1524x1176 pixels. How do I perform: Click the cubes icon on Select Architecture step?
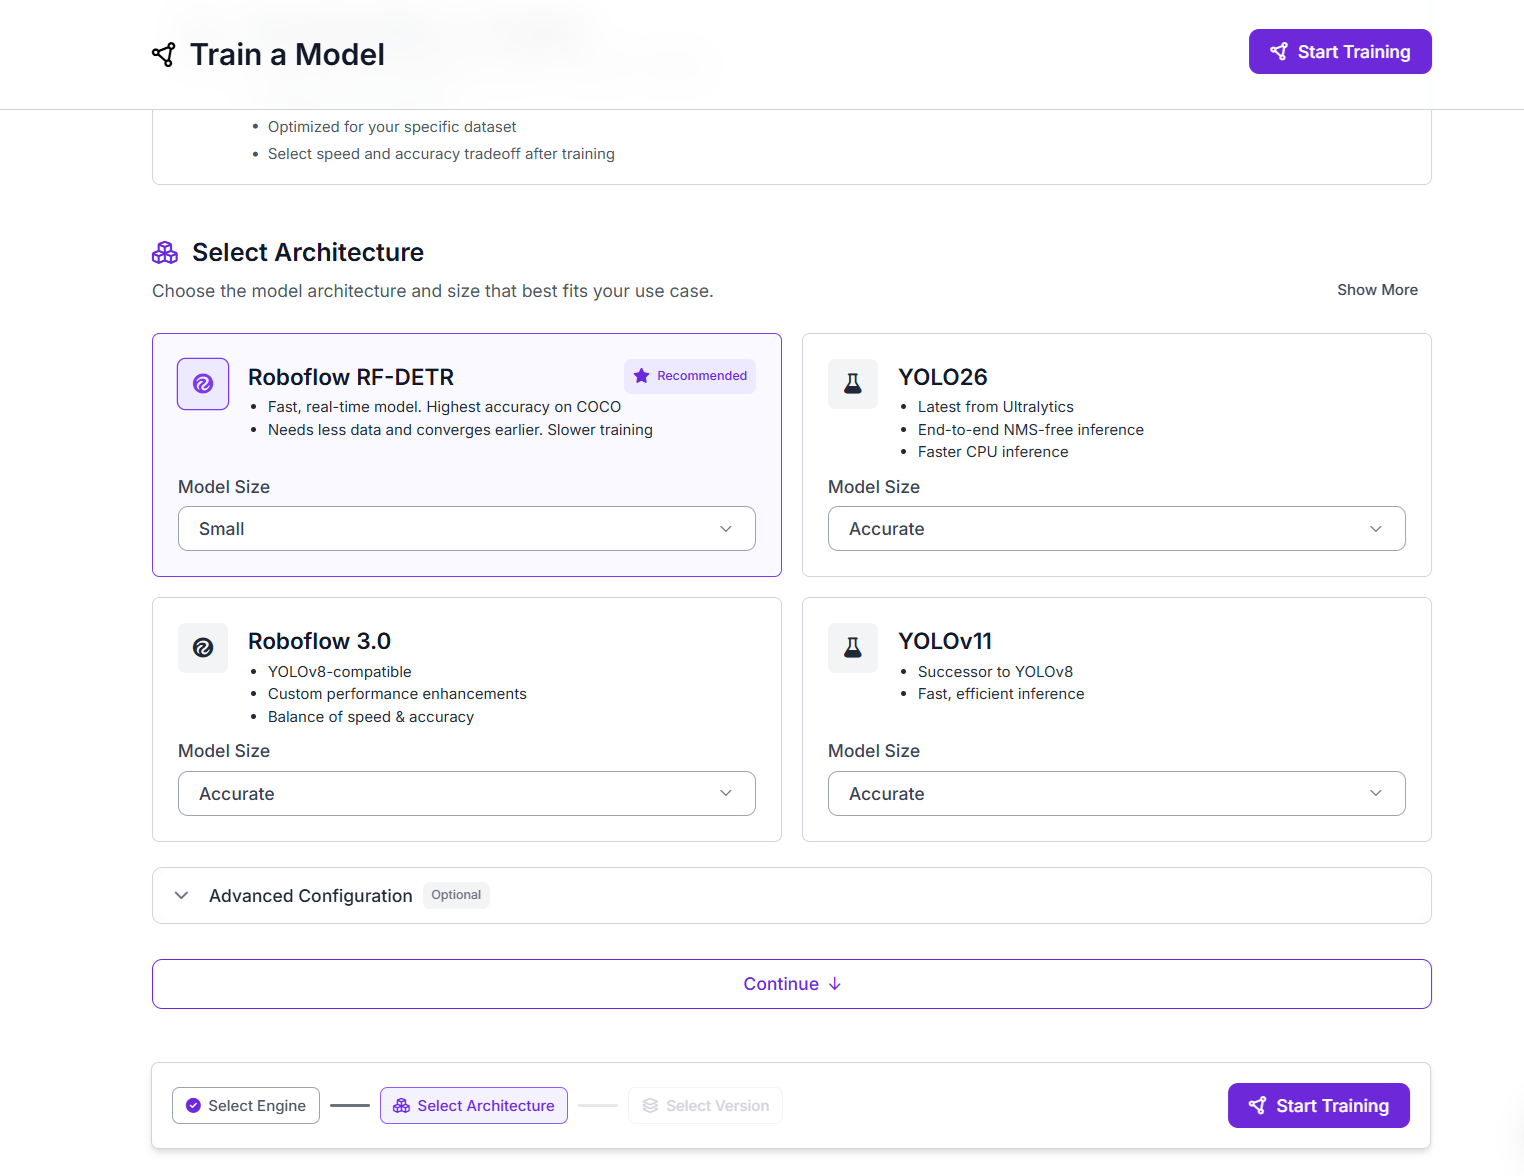click(402, 1106)
